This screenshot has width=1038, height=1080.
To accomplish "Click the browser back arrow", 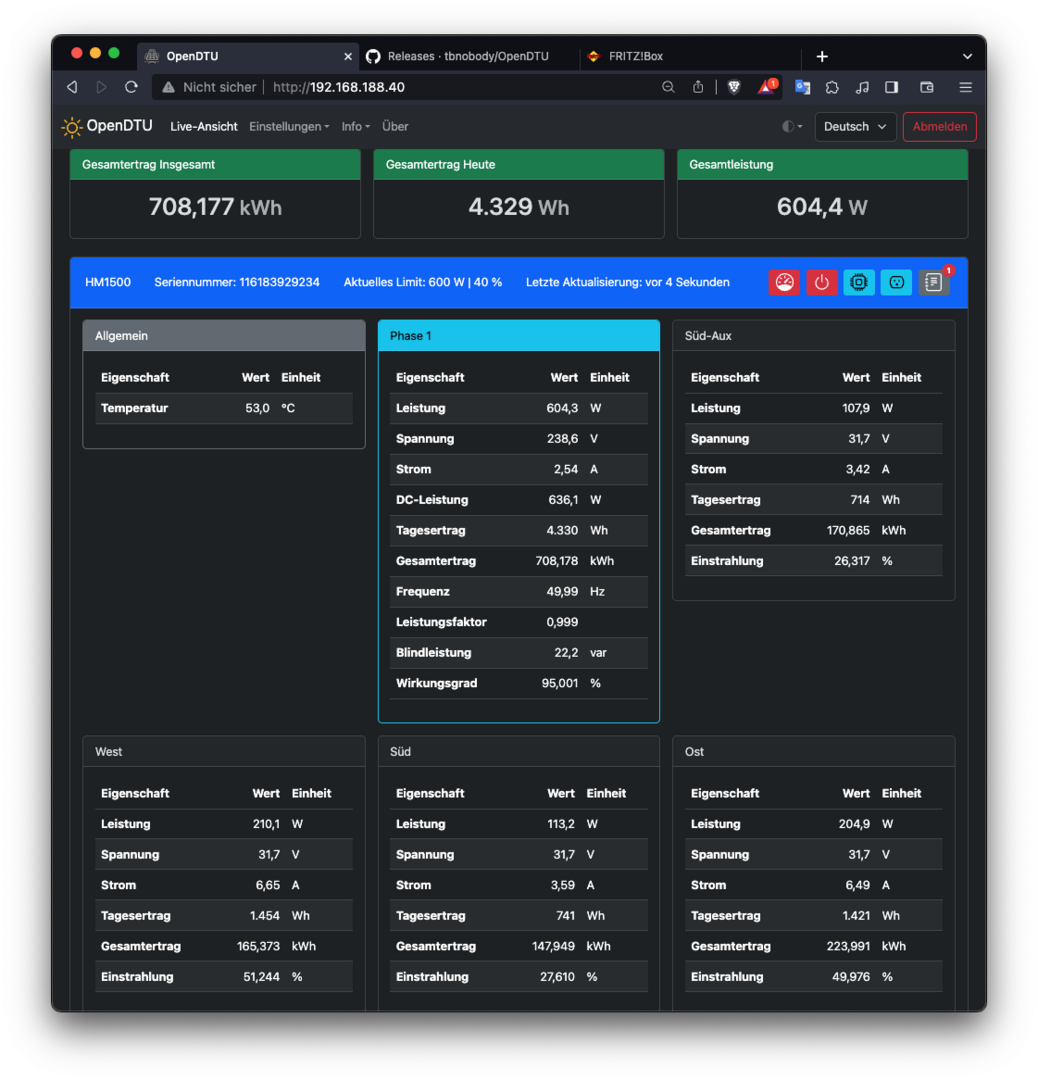I will pos(72,87).
